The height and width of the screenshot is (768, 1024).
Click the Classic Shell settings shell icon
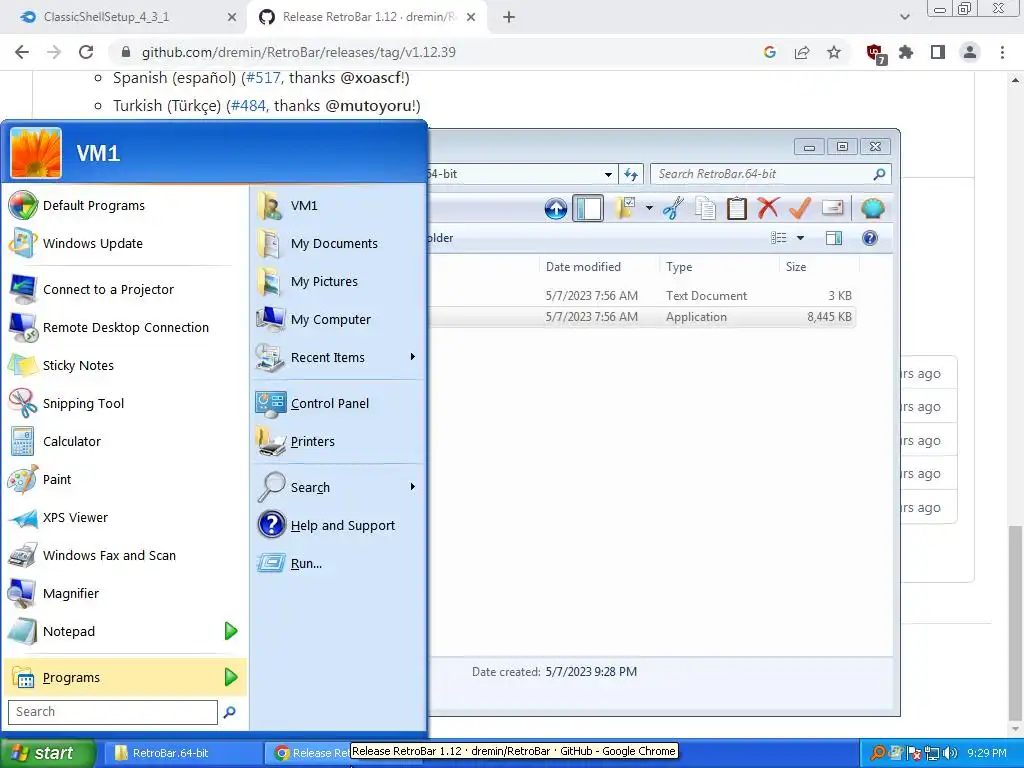tap(872, 208)
